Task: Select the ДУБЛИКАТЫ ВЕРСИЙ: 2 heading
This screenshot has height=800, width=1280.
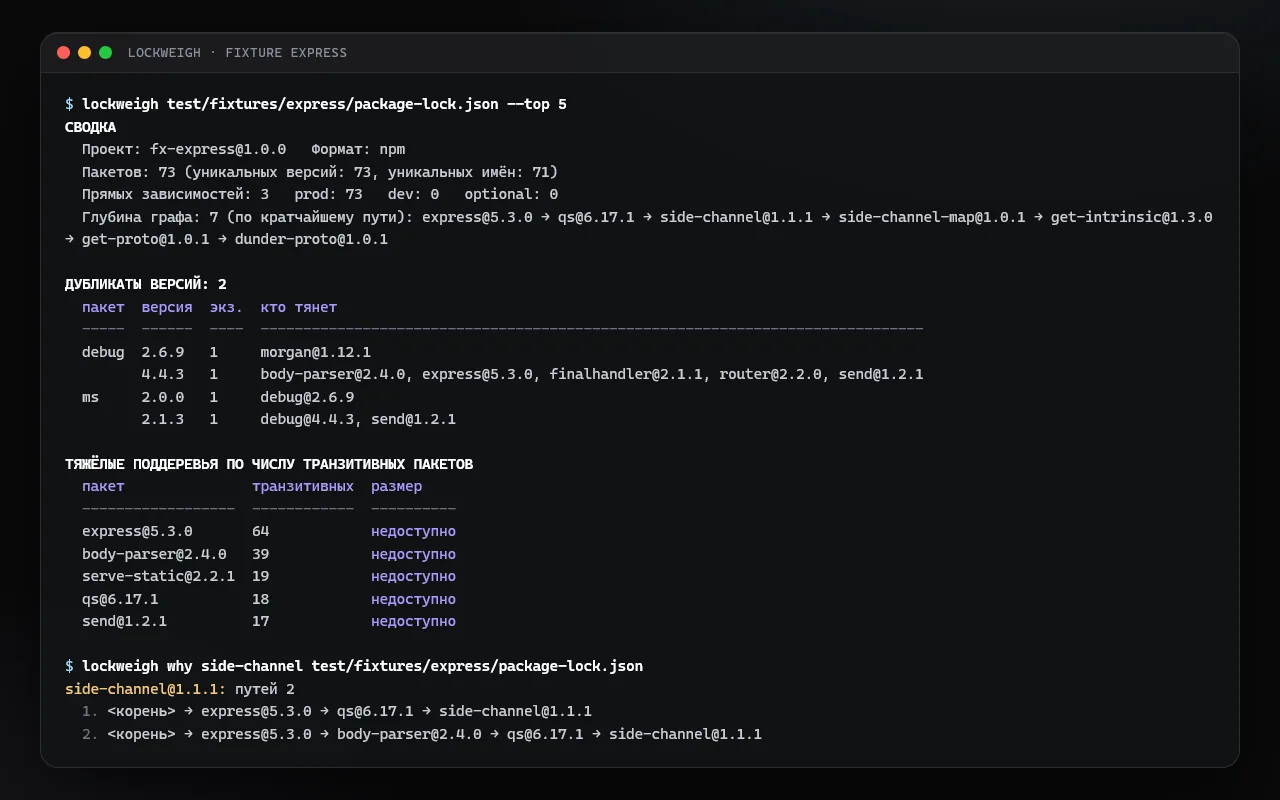Action: pyautogui.click(x=146, y=284)
